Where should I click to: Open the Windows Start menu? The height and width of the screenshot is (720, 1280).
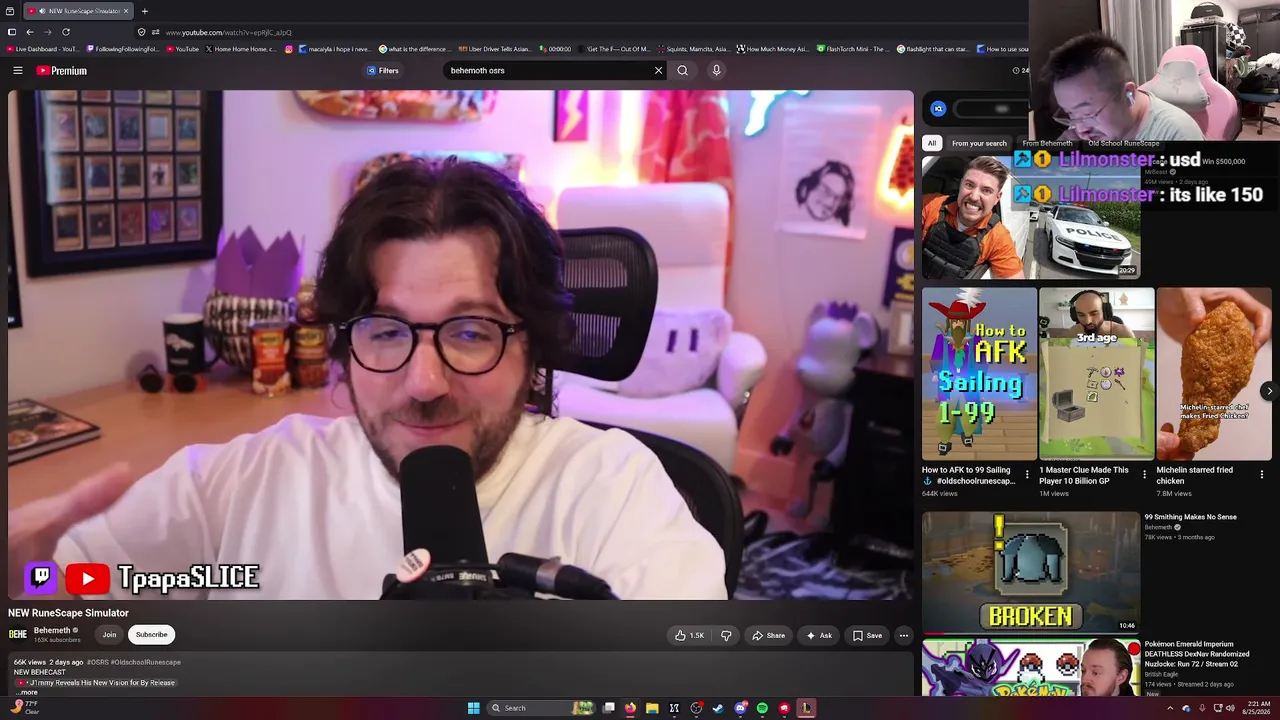[473, 708]
